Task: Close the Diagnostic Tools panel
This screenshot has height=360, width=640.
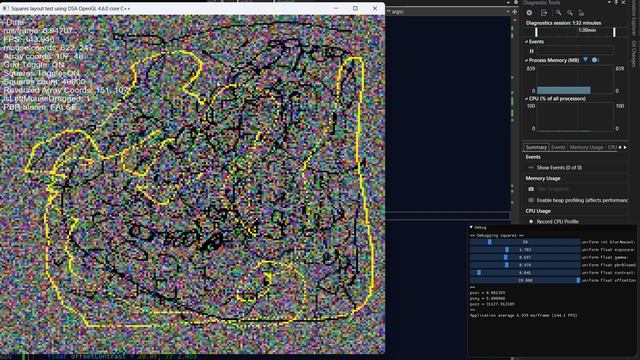Action: pyautogui.click(x=623, y=2)
